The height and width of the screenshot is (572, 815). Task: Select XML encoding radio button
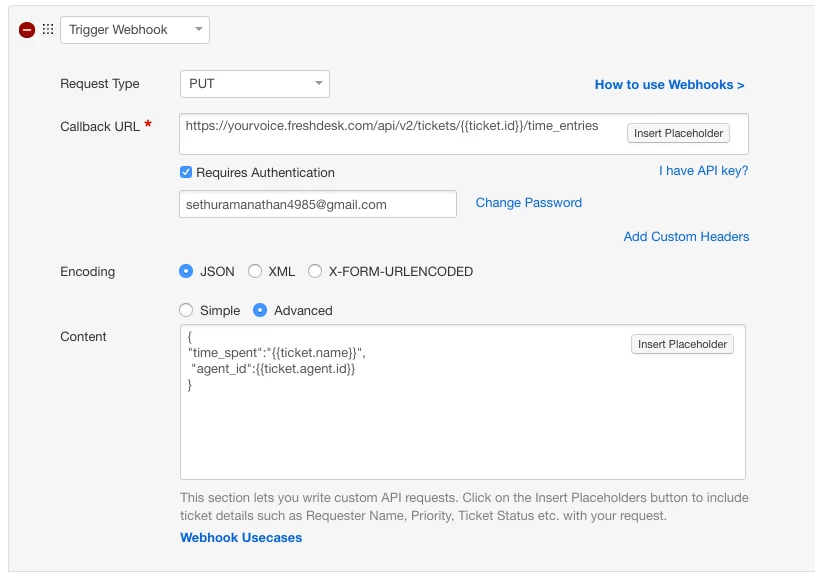(255, 271)
